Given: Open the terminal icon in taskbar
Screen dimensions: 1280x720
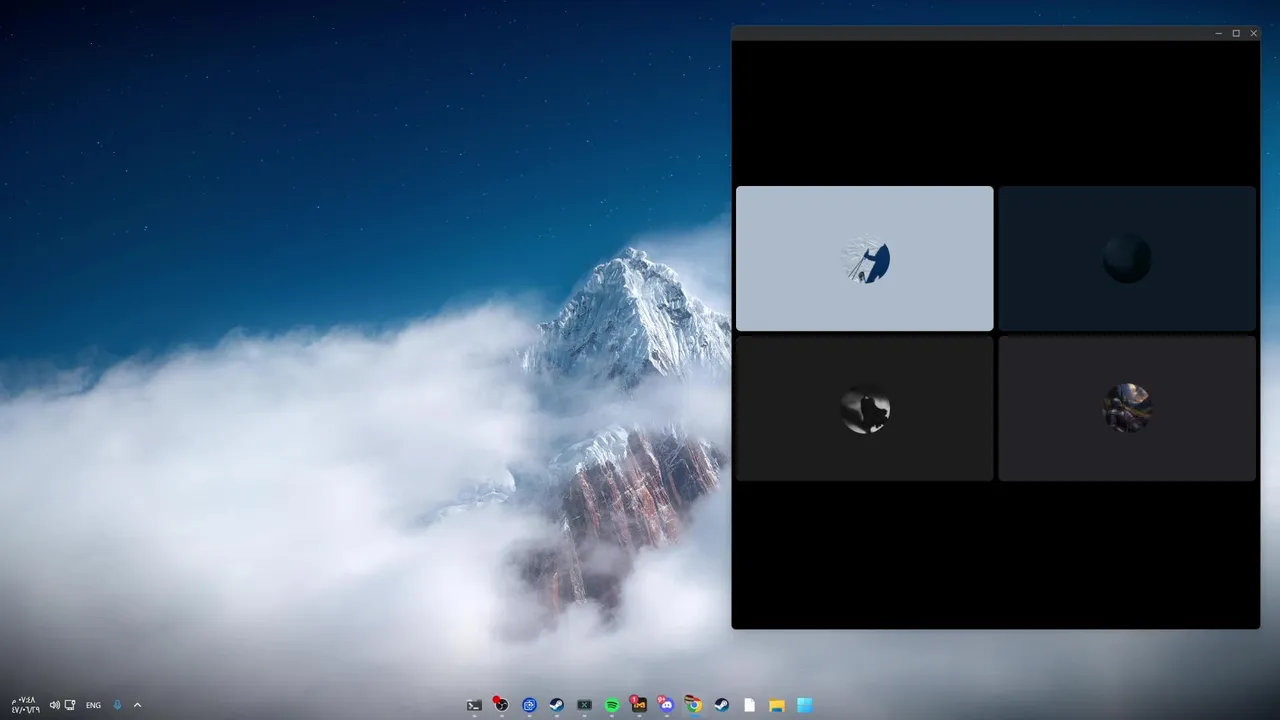Looking at the screenshot, I should point(474,705).
